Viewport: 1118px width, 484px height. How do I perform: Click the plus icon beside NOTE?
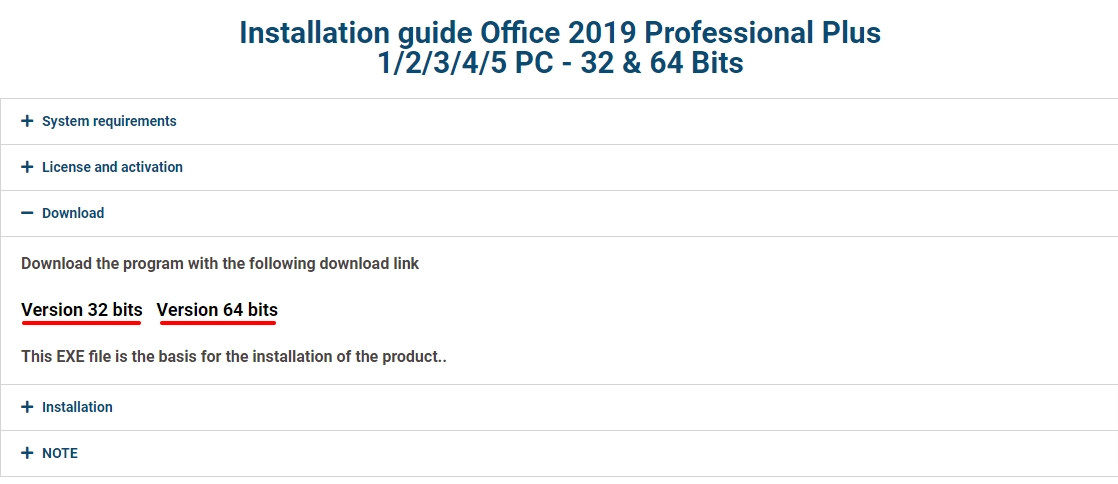click(x=27, y=453)
